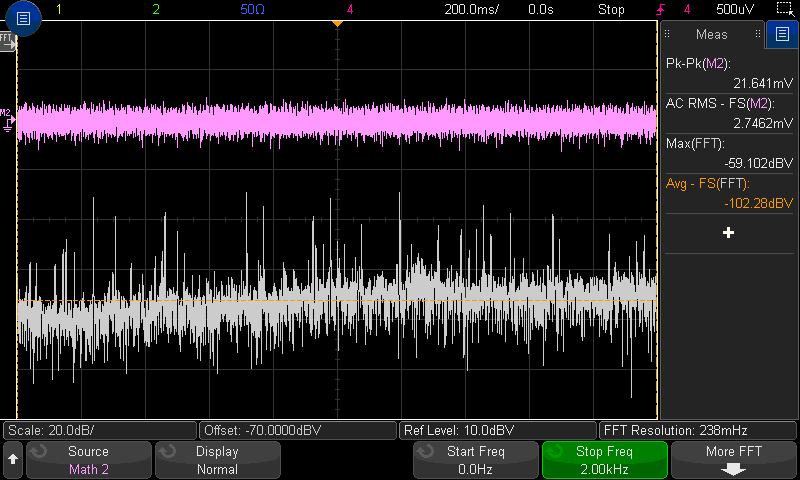Open the Source Math 2 softkey

coord(89,460)
